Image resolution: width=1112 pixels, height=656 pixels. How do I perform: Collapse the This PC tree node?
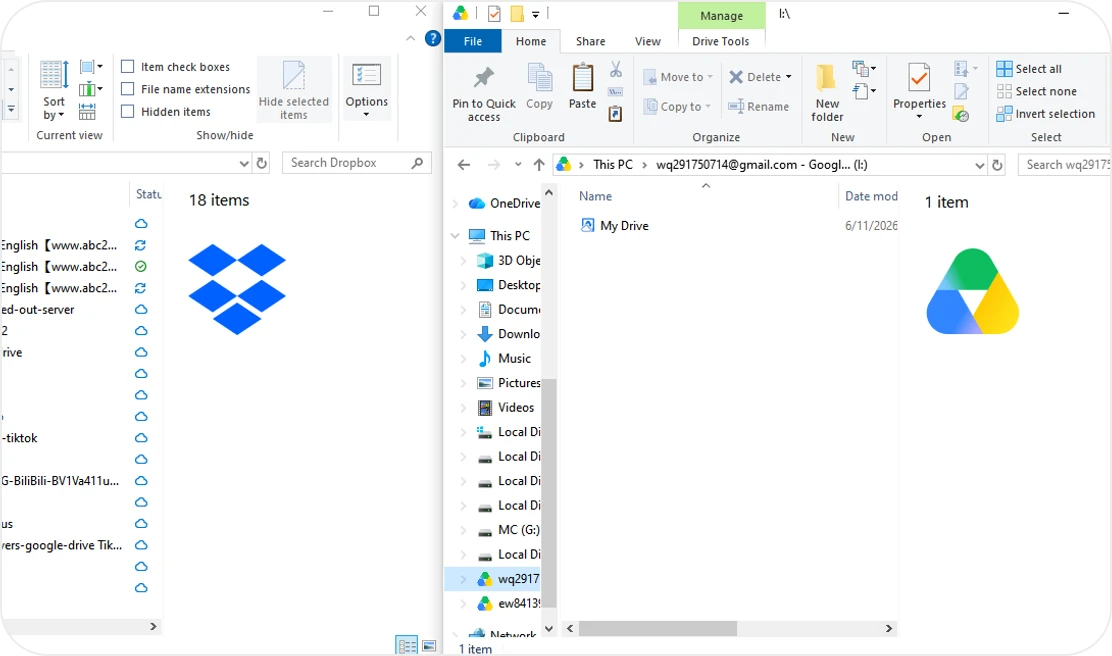tap(455, 235)
